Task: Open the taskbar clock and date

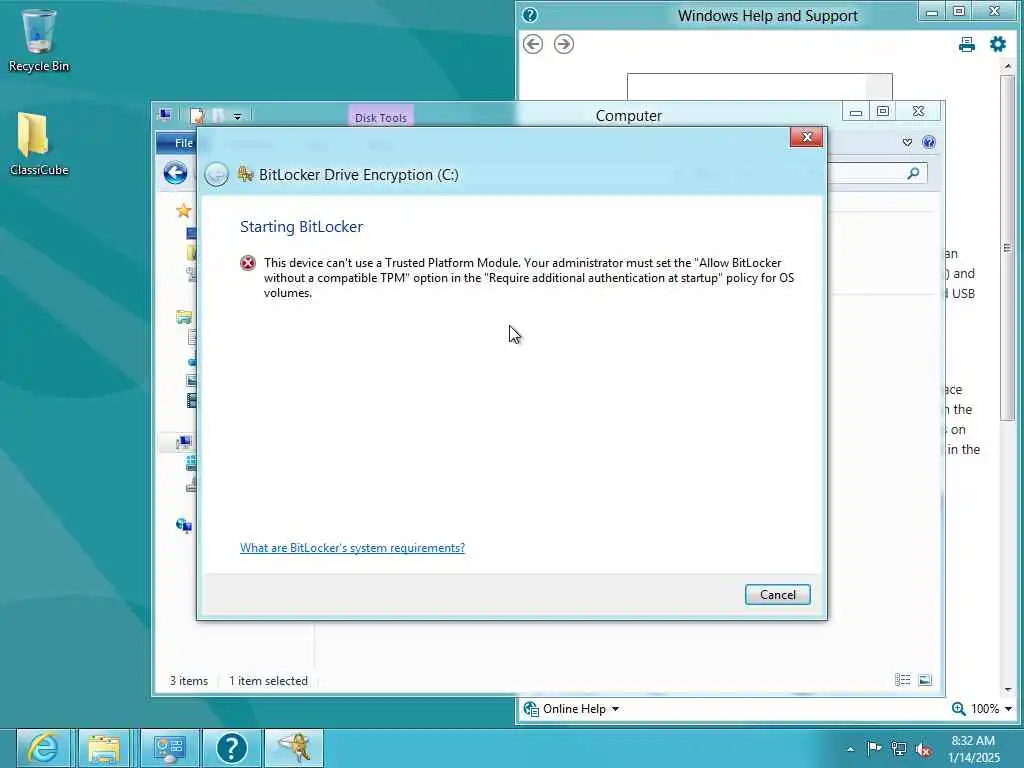Action: (973, 749)
